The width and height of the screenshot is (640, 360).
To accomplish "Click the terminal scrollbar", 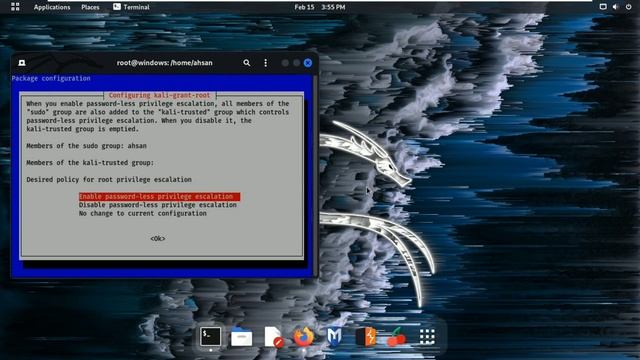I will [315, 176].
